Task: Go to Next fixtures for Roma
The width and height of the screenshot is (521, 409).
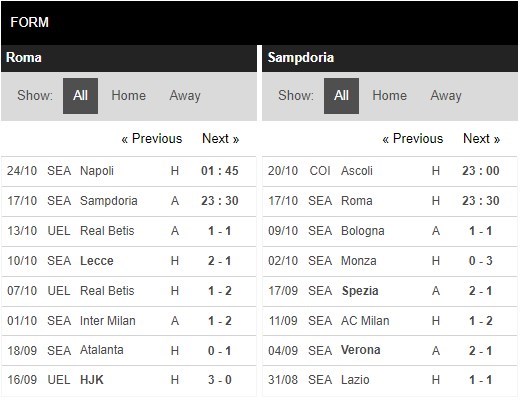Action: coord(221,138)
